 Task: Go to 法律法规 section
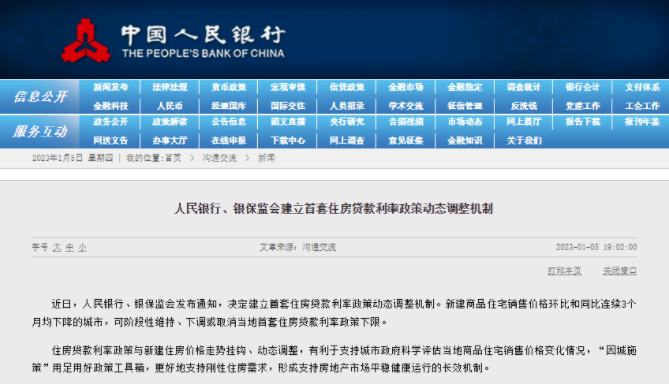pyautogui.click(x=170, y=87)
